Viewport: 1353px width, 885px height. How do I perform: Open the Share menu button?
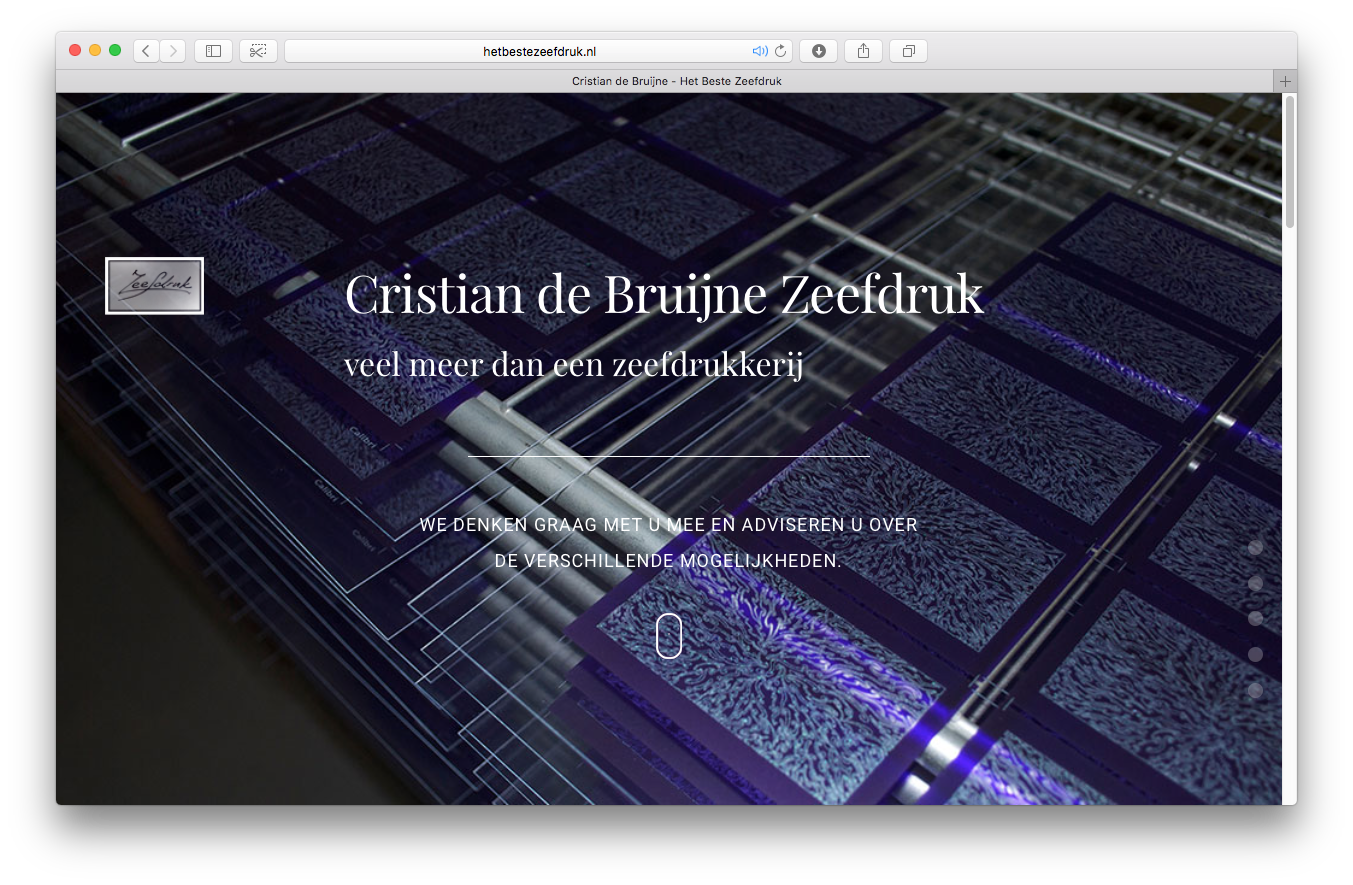tap(863, 51)
